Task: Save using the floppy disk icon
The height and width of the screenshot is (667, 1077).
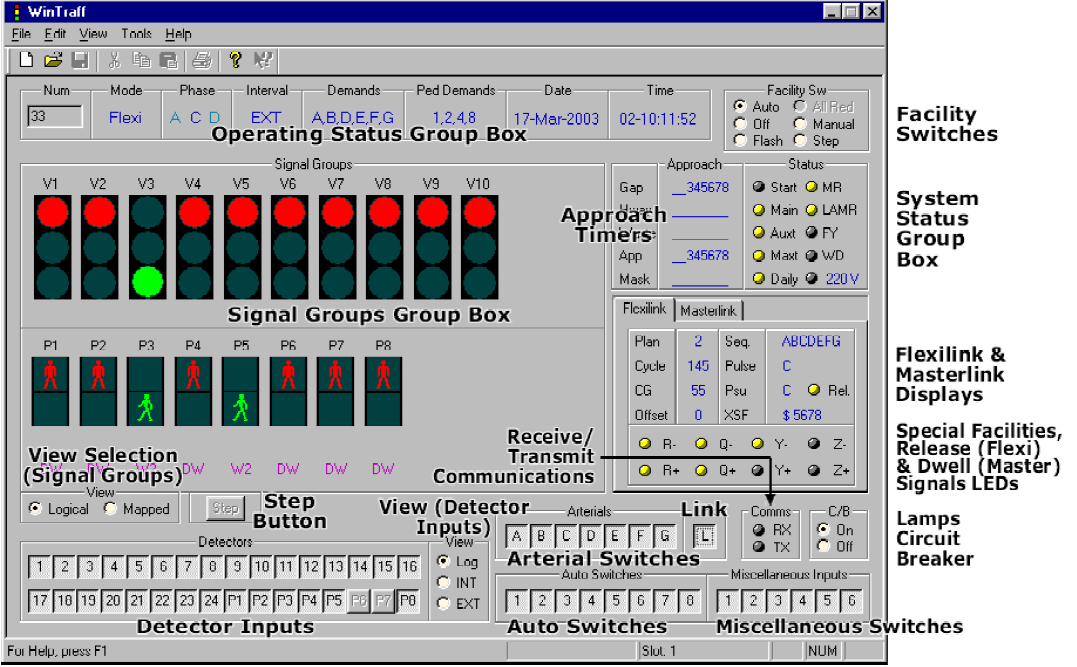Action: coord(80,60)
